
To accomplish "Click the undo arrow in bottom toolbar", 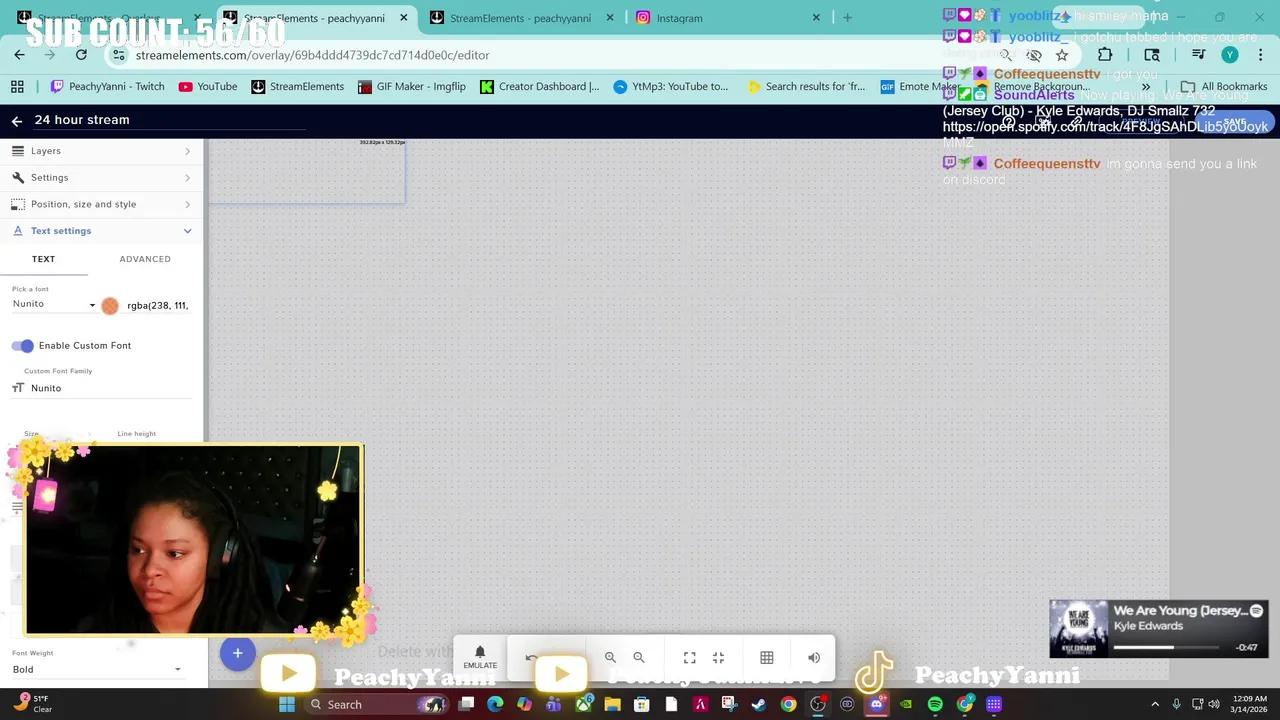I will coord(531,658).
